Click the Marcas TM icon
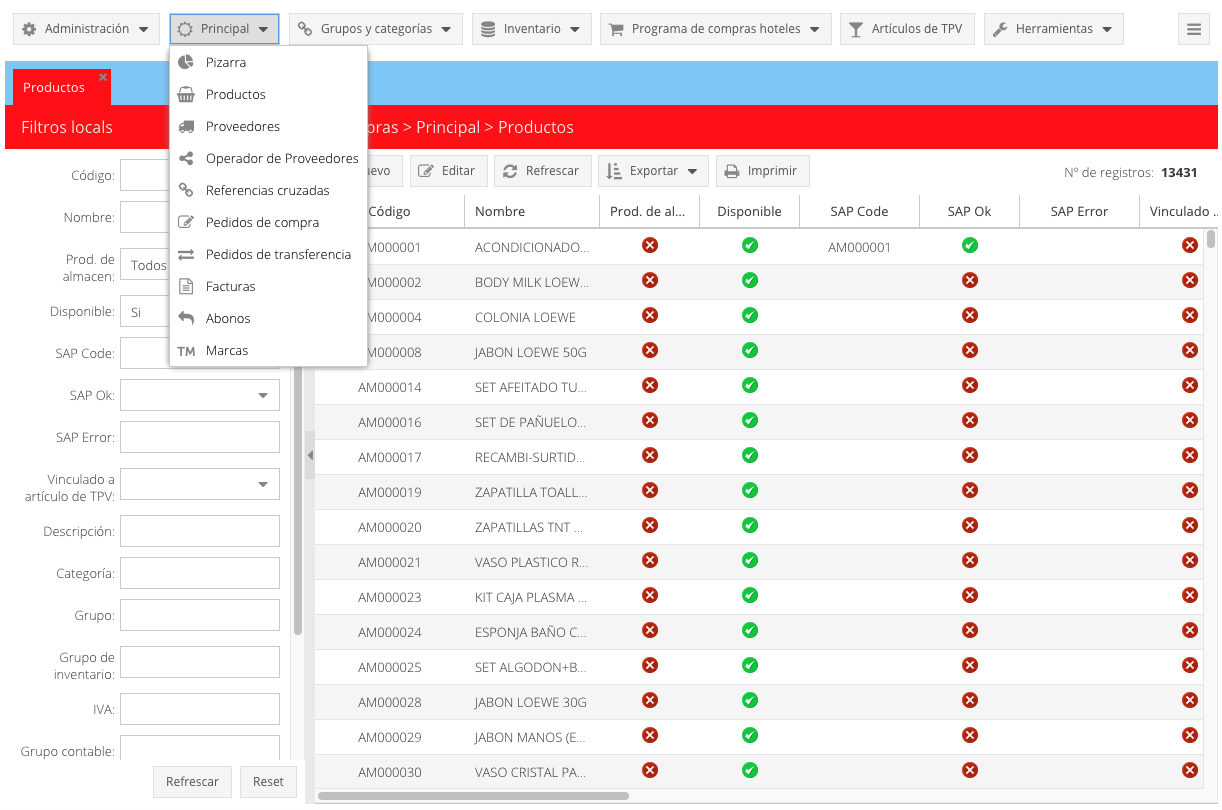This screenshot has width=1222, height=810. point(186,351)
